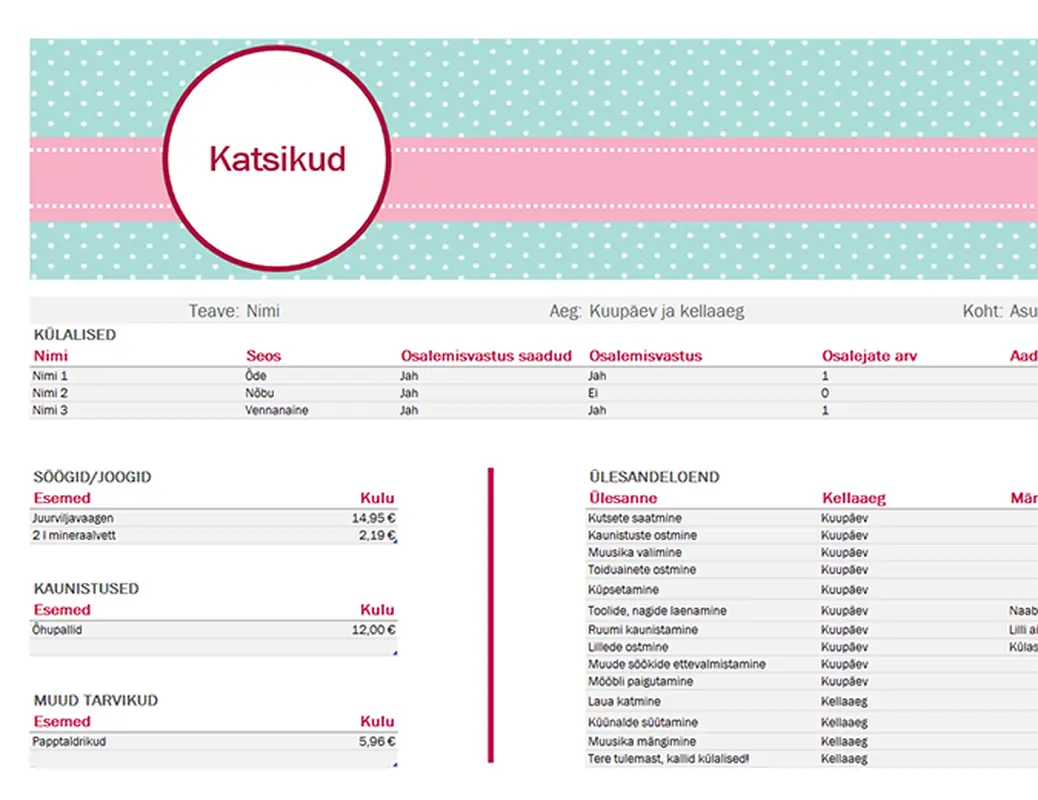The height and width of the screenshot is (800, 1038).
Task: Click the Toolide, nagide laenamine task
Action: [657, 611]
